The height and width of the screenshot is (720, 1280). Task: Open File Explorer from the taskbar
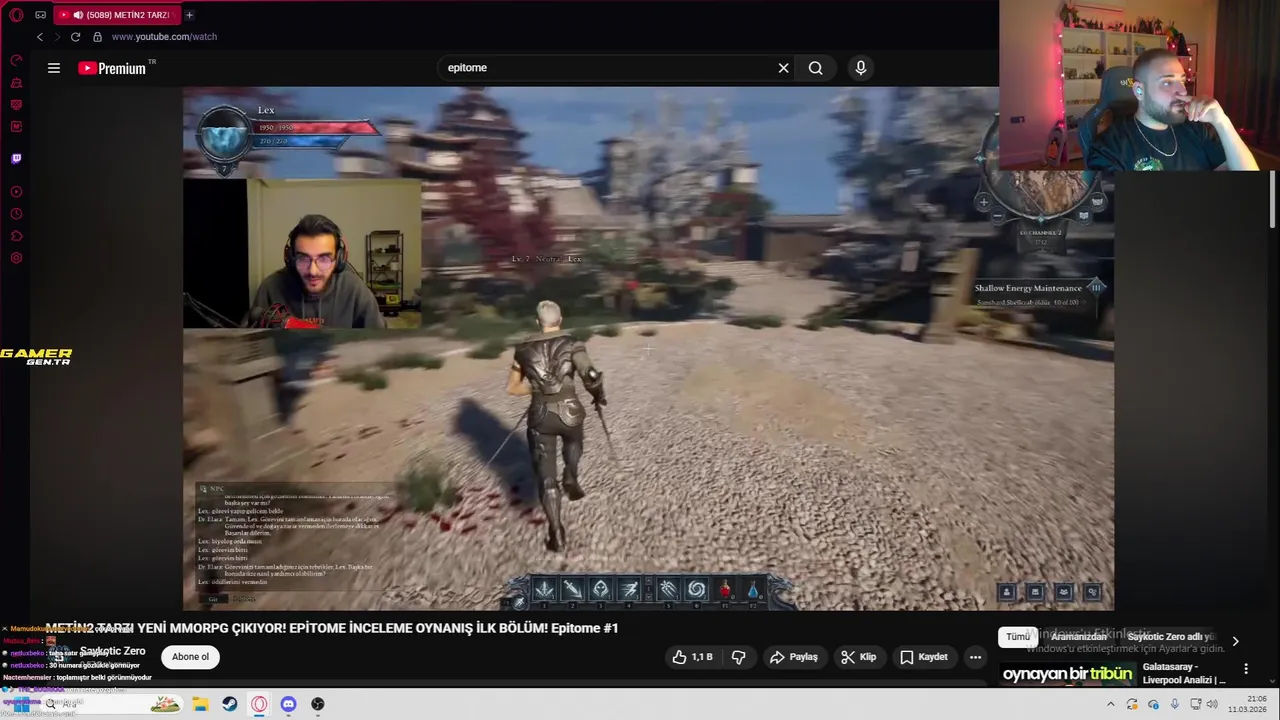pyautogui.click(x=200, y=704)
